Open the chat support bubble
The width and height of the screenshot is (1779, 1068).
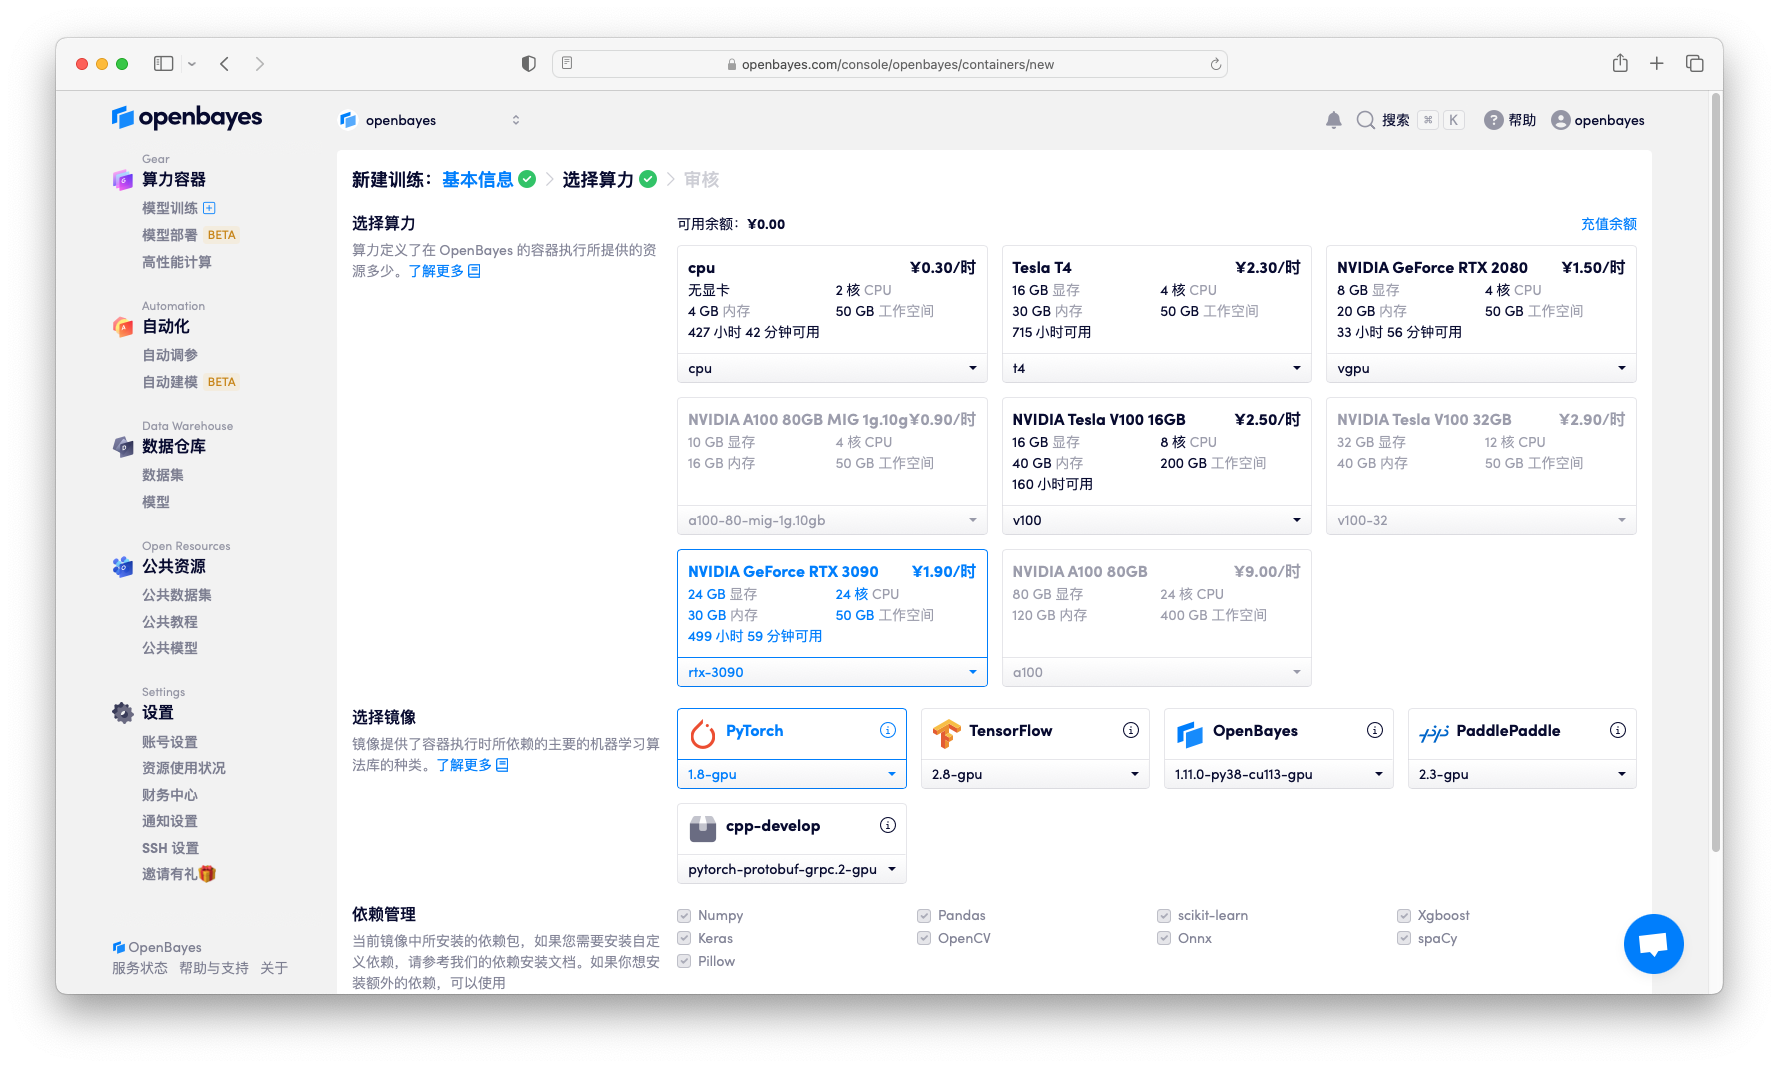click(x=1653, y=943)
